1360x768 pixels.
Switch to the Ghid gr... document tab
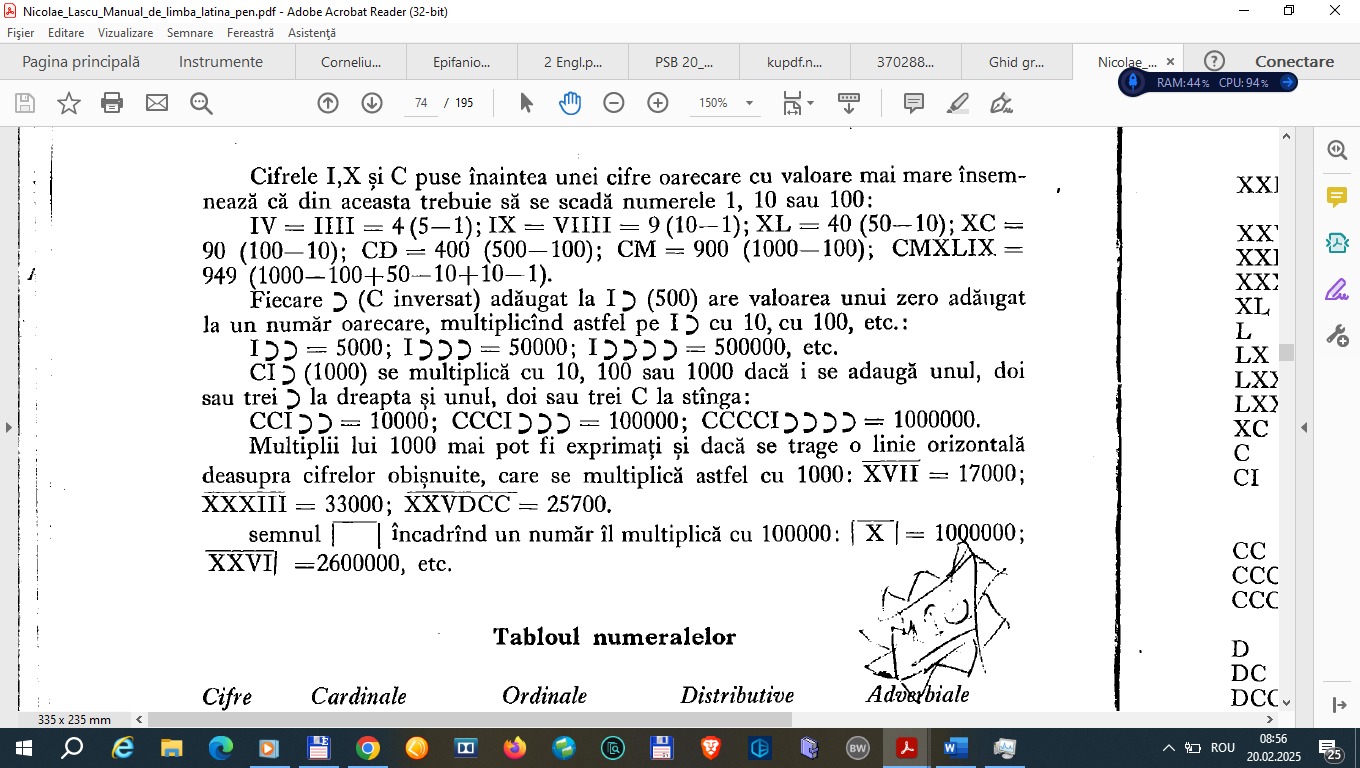click(1017, 62)
